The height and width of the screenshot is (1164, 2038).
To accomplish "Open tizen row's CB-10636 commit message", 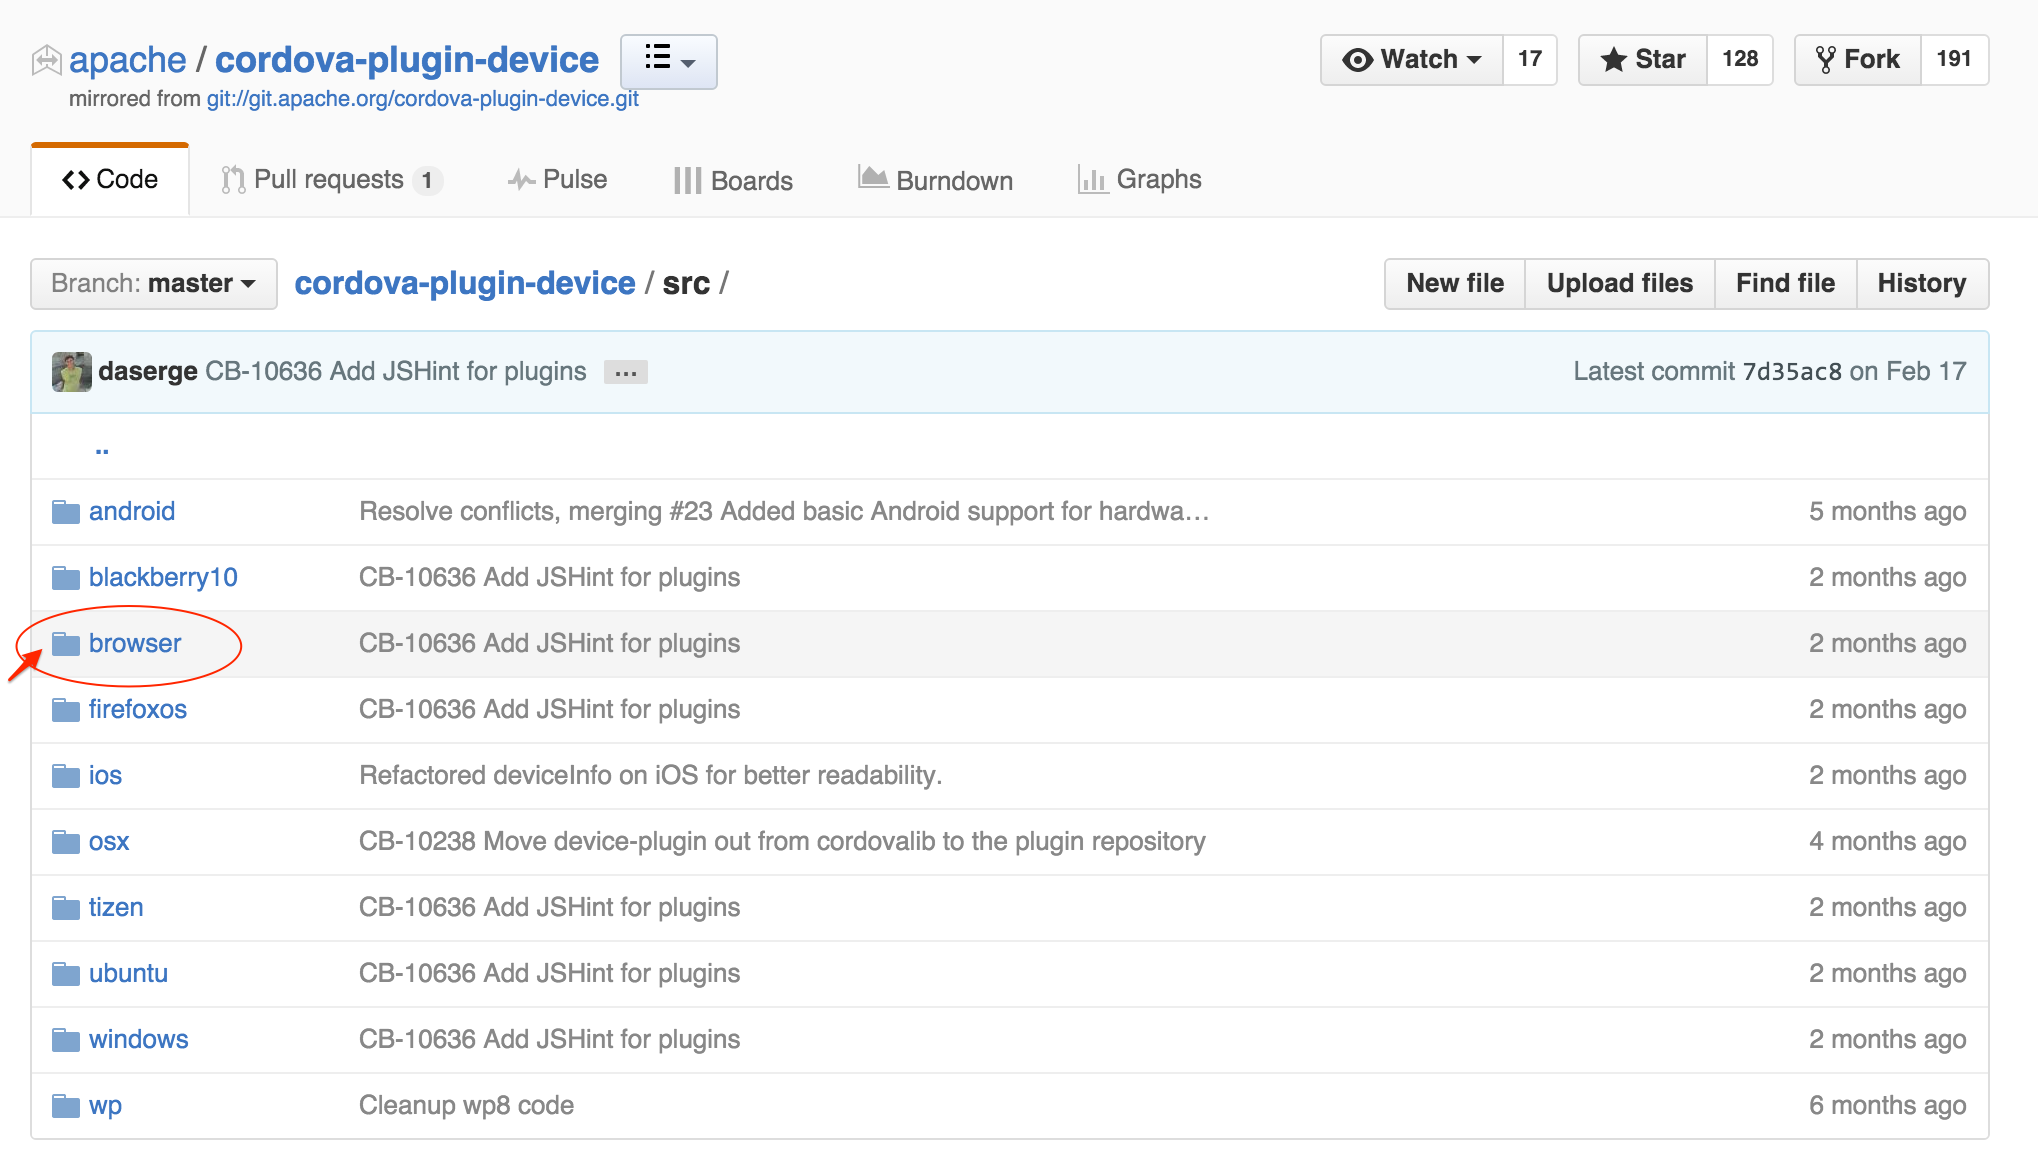I will [x=549, y=908].
